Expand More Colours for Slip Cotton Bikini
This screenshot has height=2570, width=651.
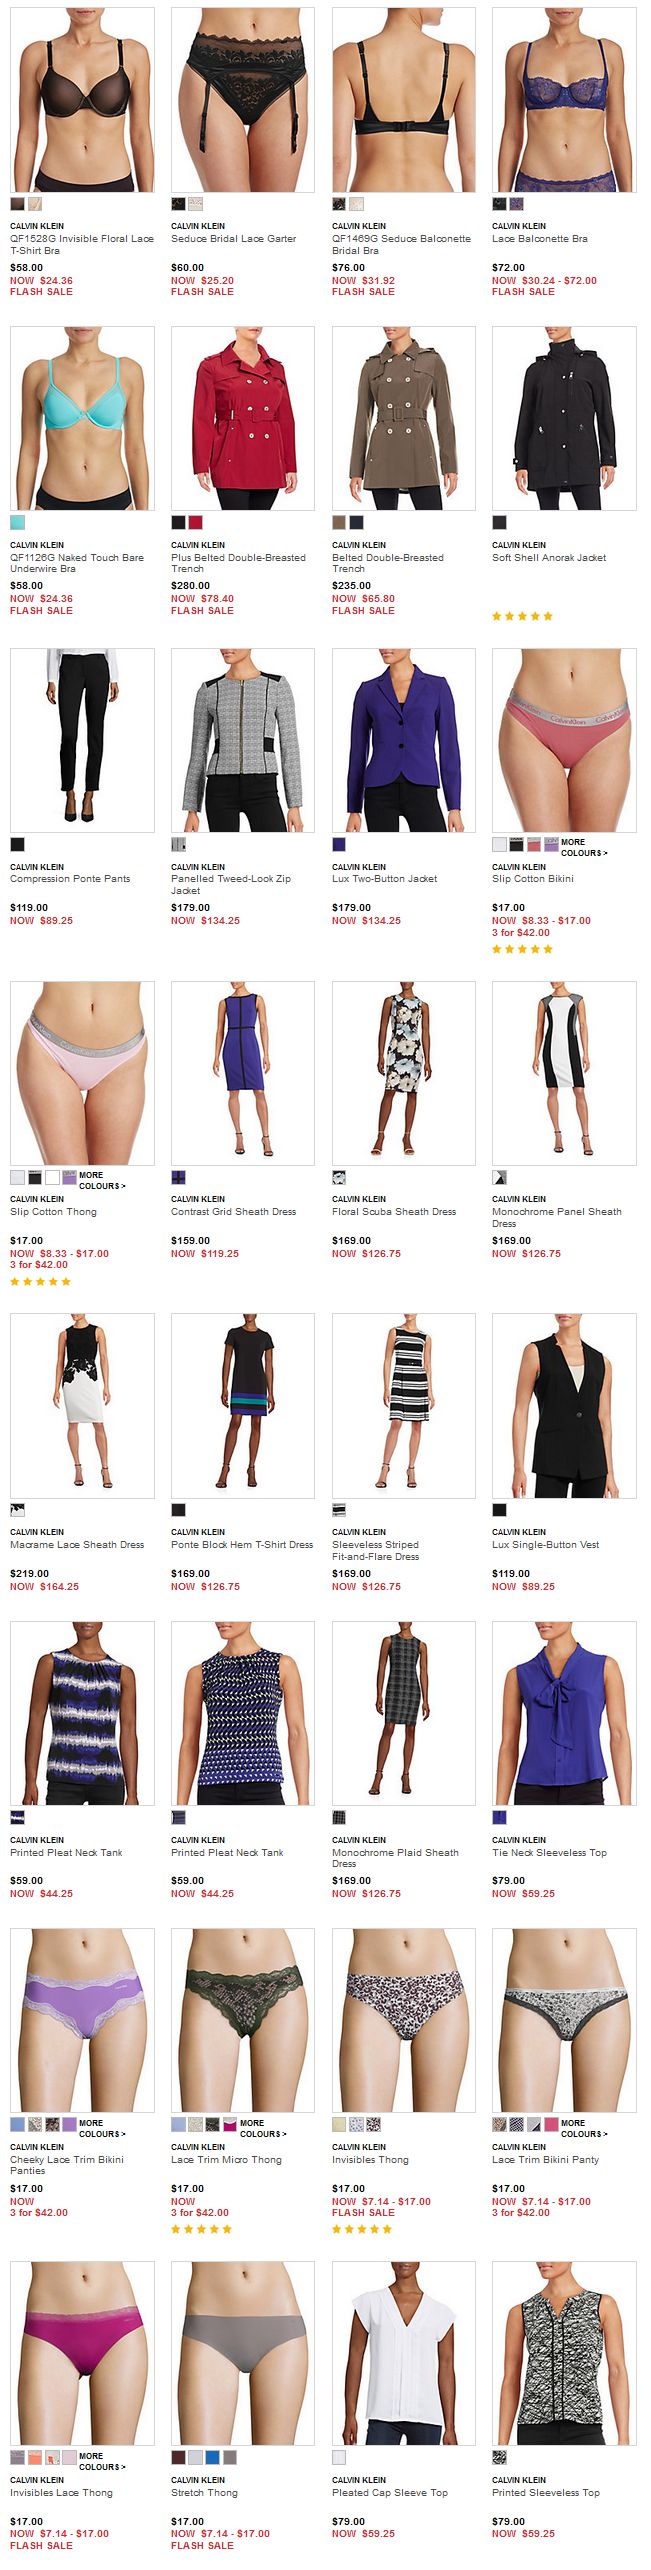pyautogui.click(x=582, y=847)
